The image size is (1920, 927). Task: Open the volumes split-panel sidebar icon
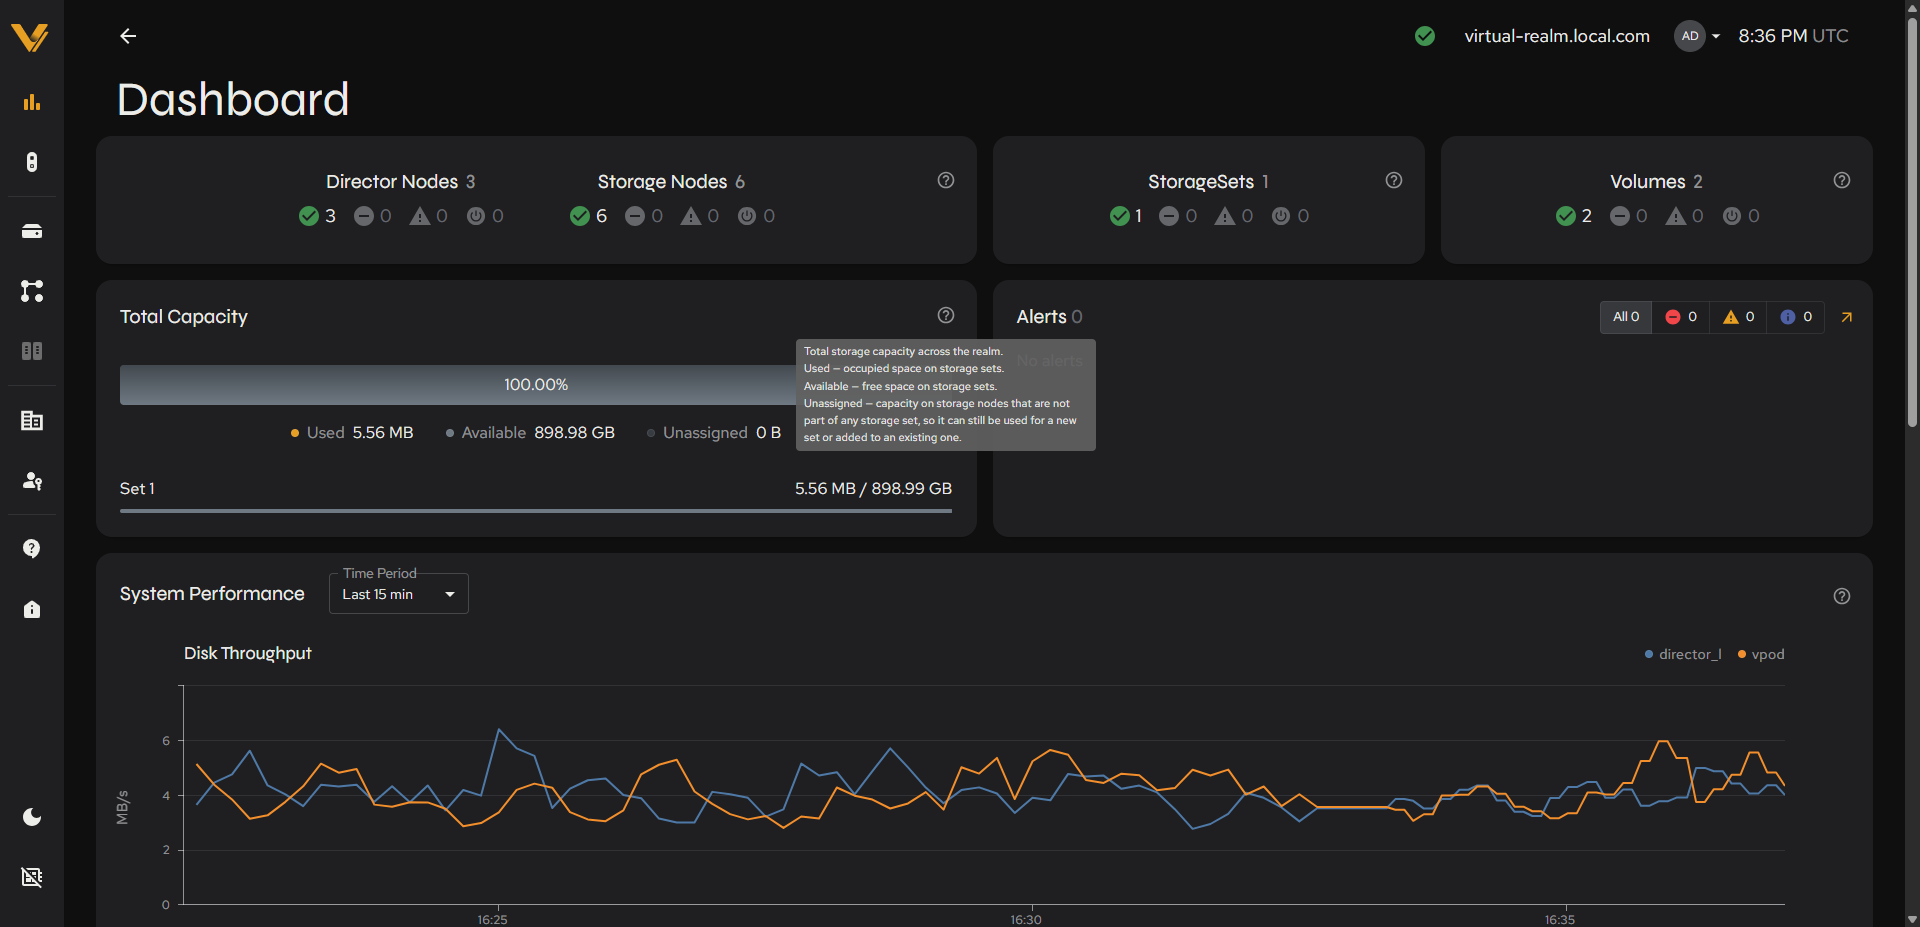click(x=32, y=351)
